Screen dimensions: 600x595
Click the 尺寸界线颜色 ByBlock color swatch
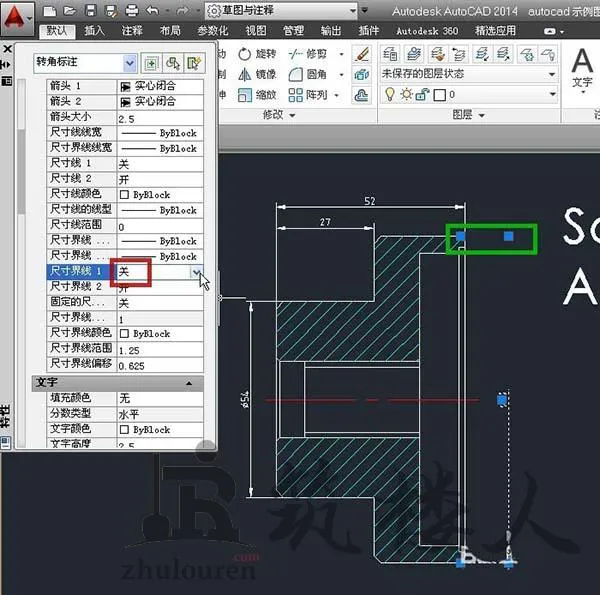124,334
